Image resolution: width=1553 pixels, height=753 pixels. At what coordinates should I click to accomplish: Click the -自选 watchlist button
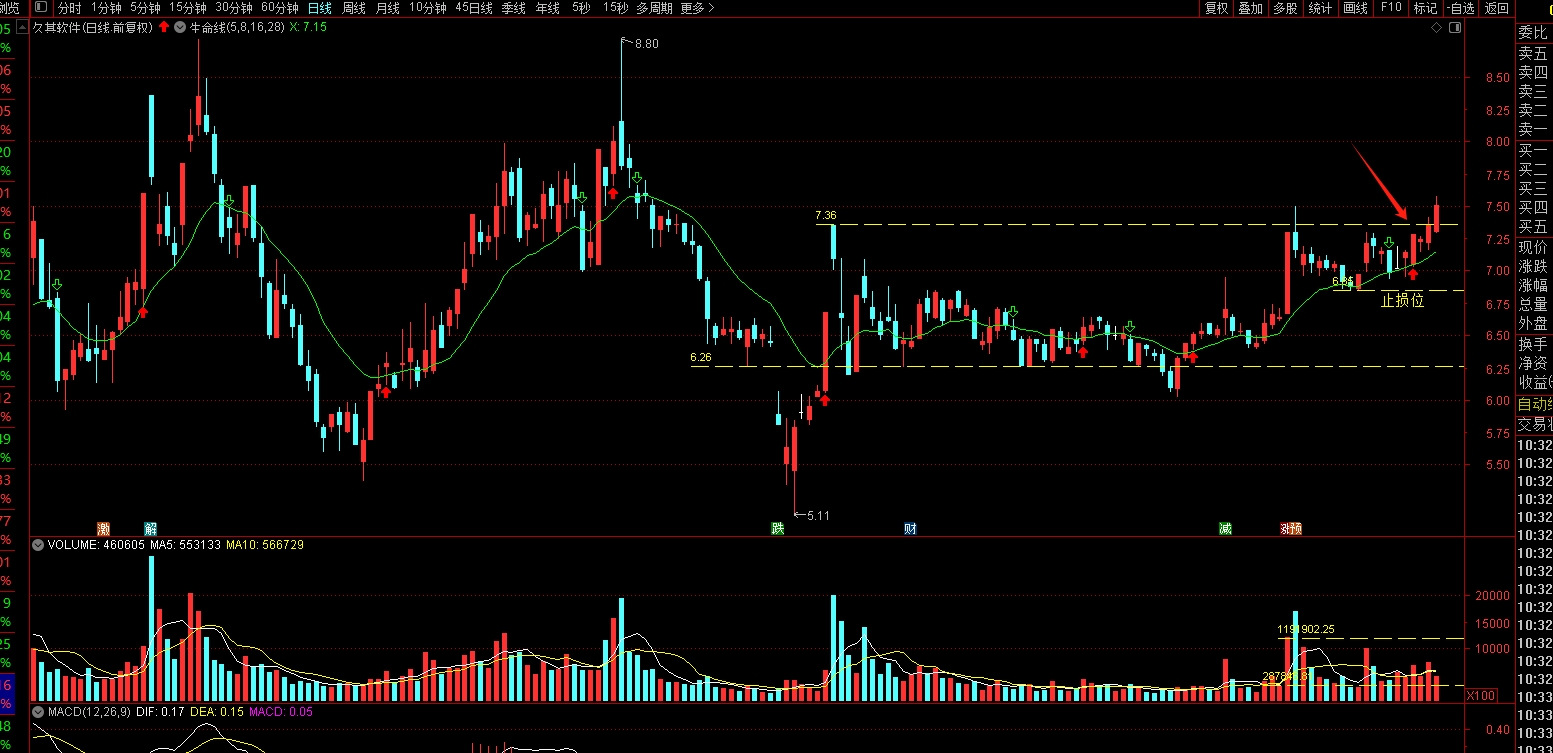1461,8
